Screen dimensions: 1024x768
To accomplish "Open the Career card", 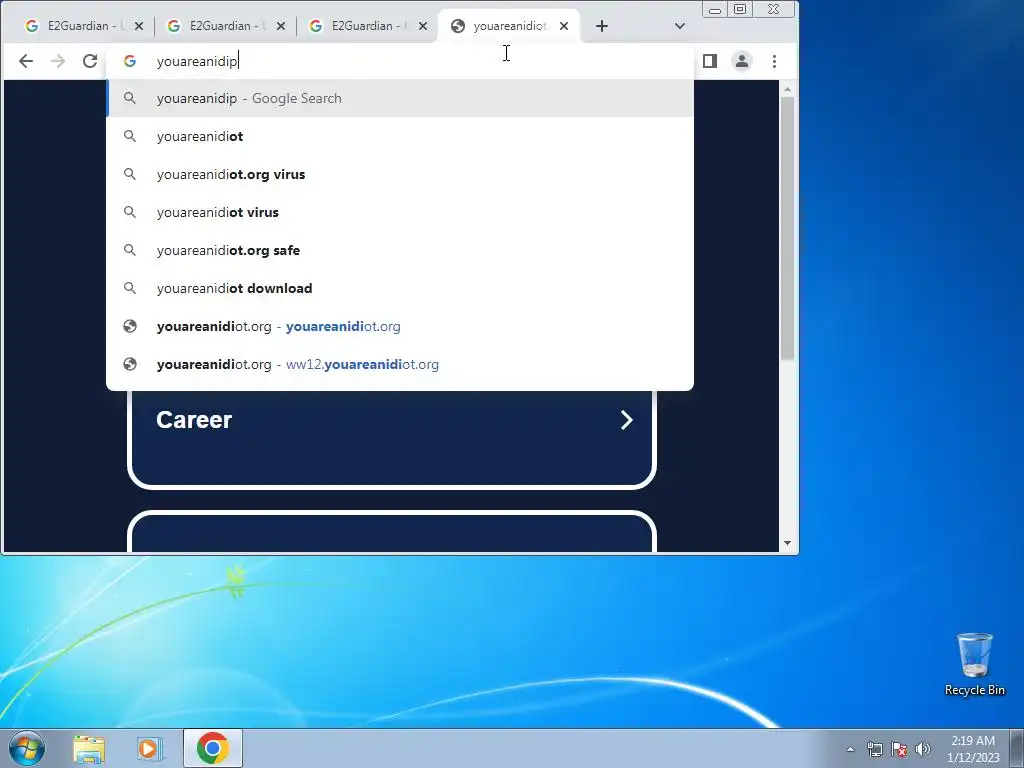I will (x=392, y=438).
